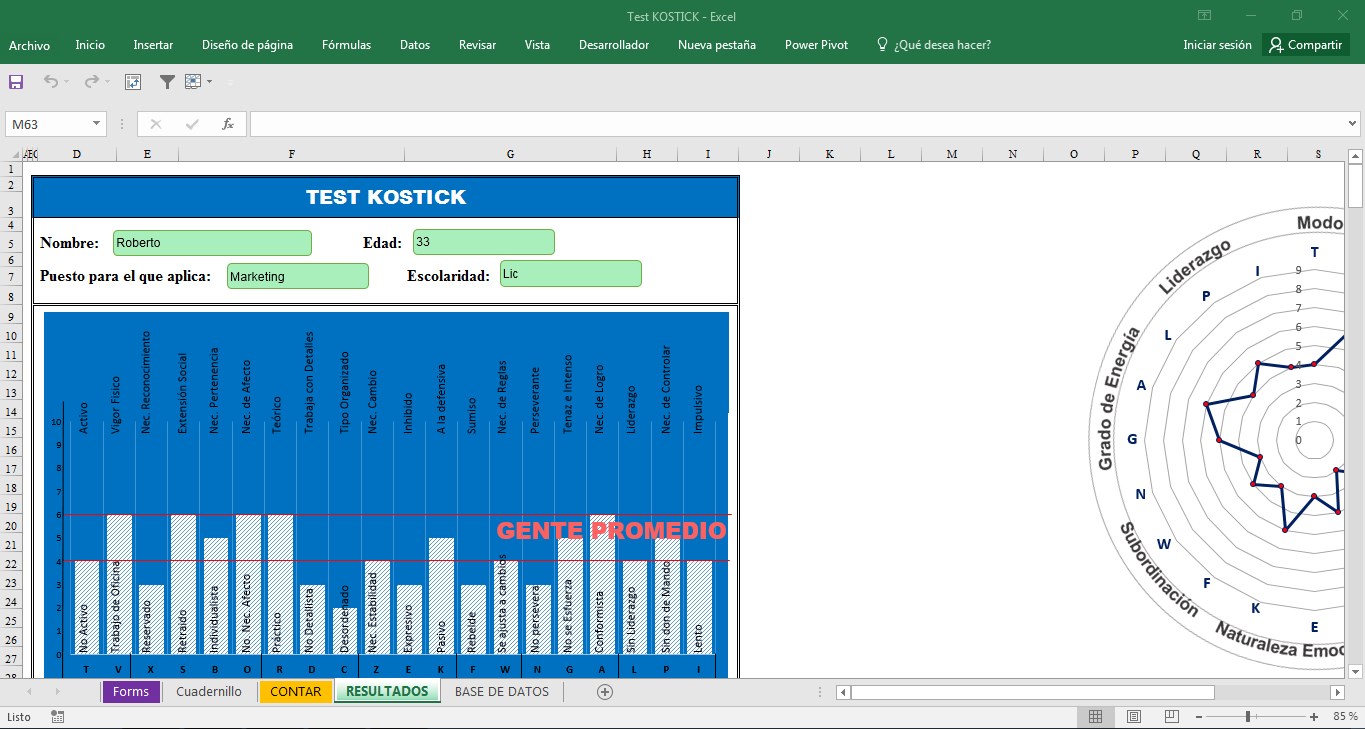Open the Name Box dropdown arrow
Screen dimensions: 1365x729
(97, 124)
